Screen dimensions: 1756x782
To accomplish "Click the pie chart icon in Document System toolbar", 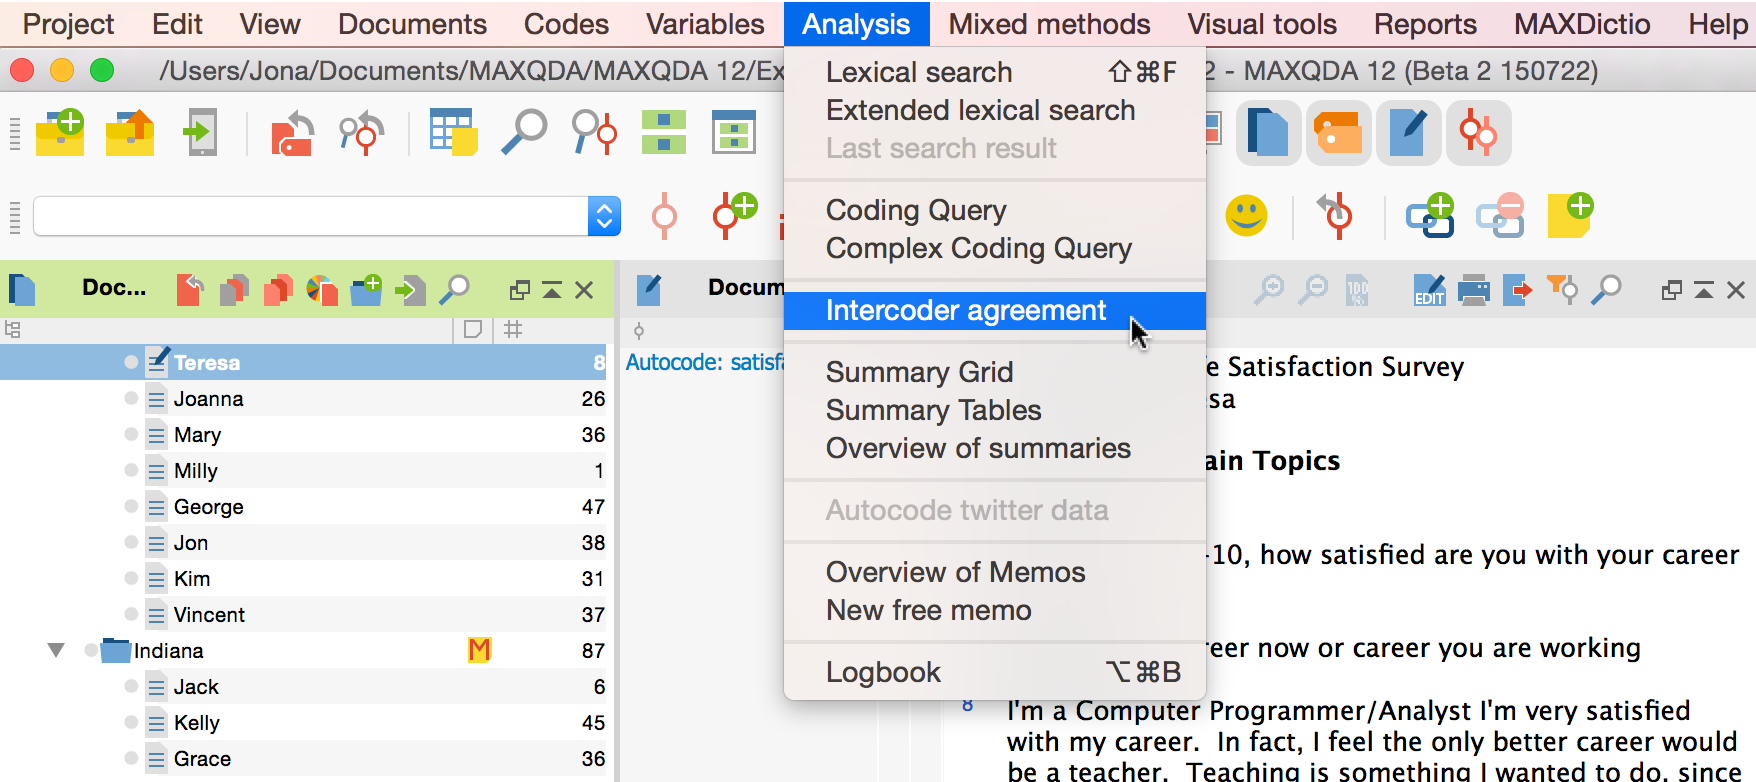I will coord(321,290).
